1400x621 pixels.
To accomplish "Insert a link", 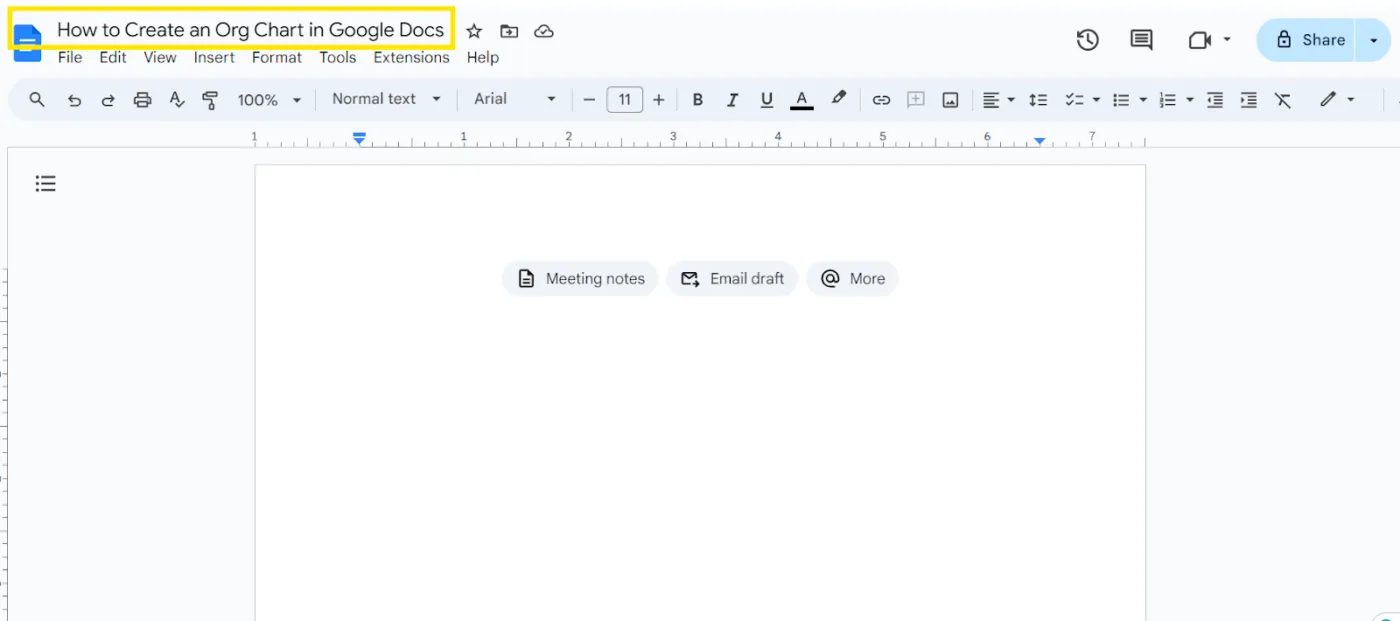I will tap(881, 99).
